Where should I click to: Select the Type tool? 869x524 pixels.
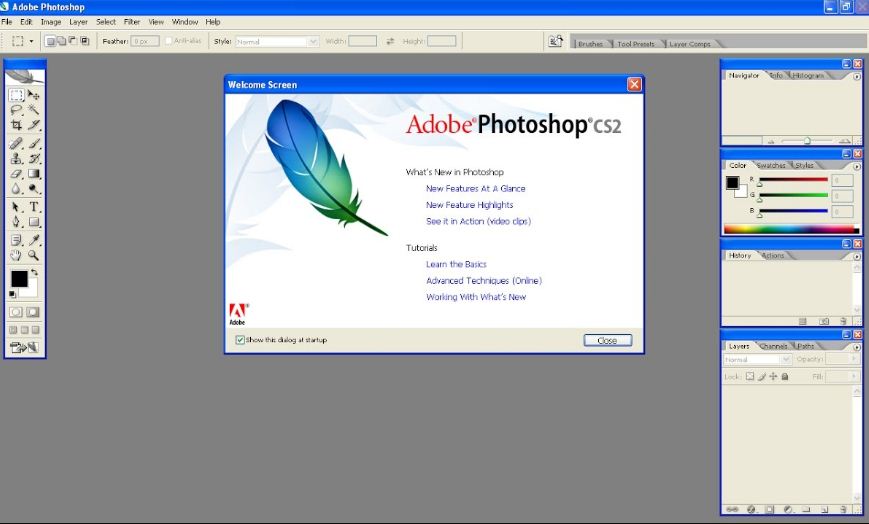[x=34, y=207]
